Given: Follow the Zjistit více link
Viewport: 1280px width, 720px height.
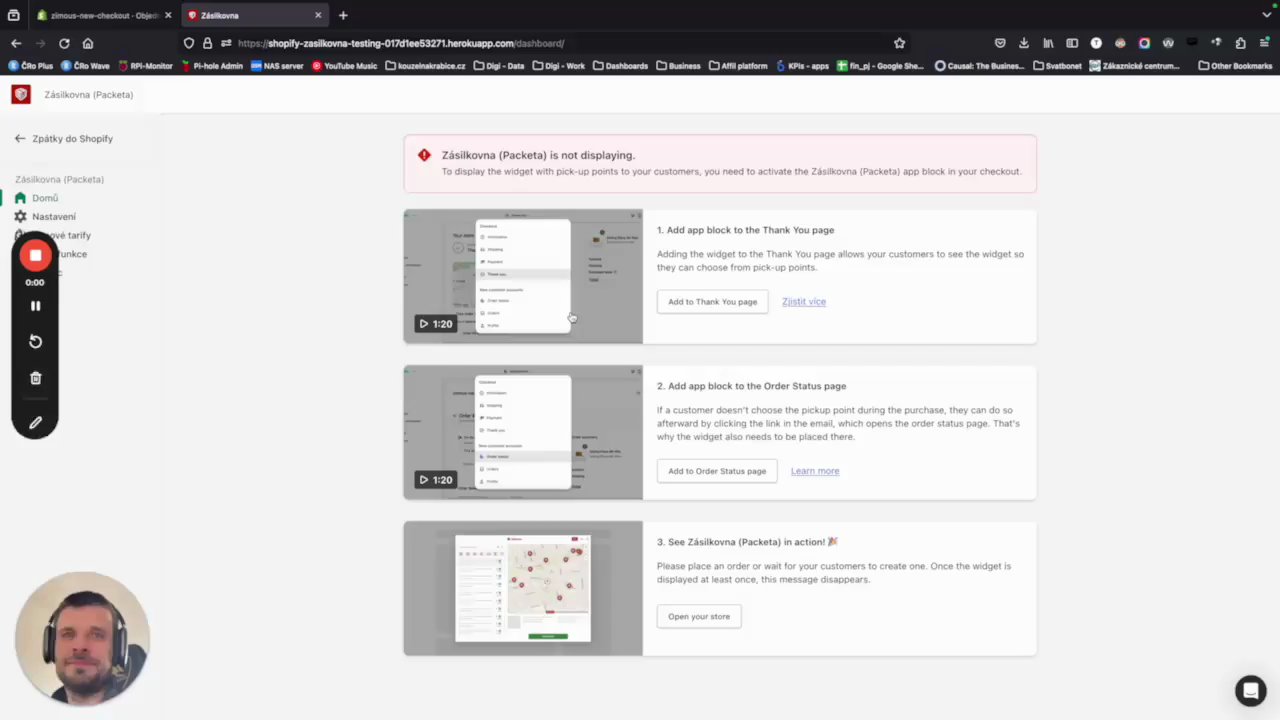Looking at the screenshot, I should 804,302.
